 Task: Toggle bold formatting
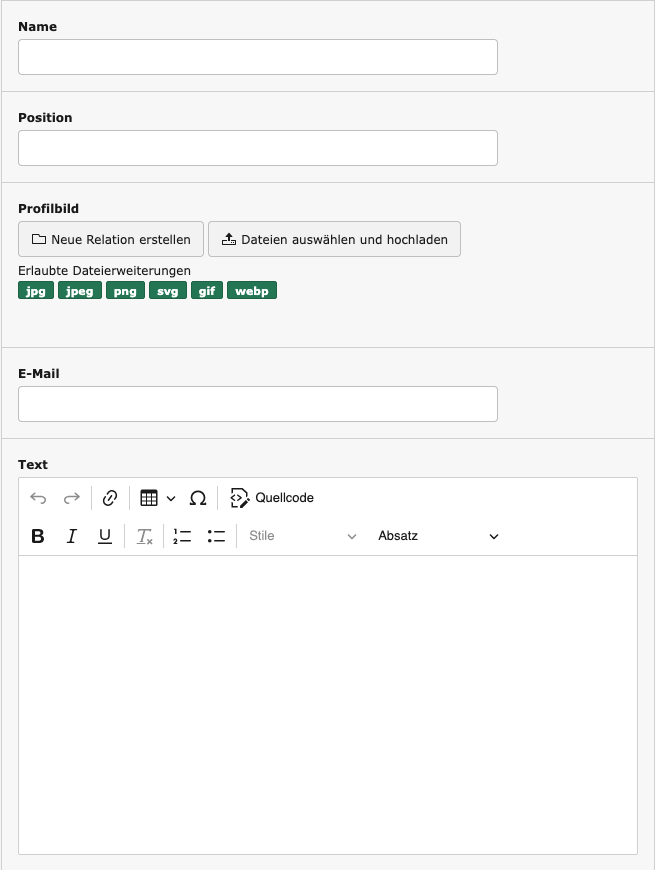(x=38, y=536)
